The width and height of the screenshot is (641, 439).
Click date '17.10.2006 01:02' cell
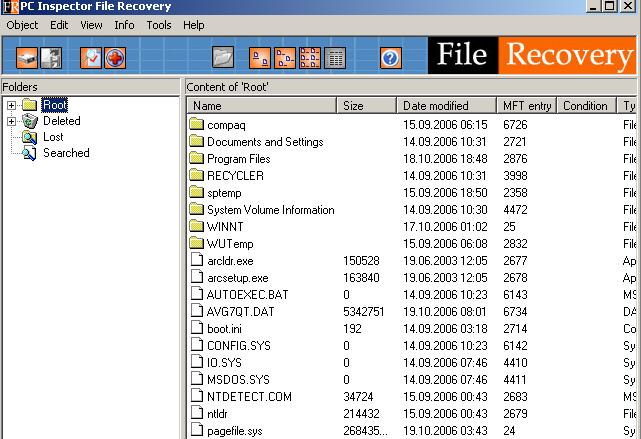point(445,226)
